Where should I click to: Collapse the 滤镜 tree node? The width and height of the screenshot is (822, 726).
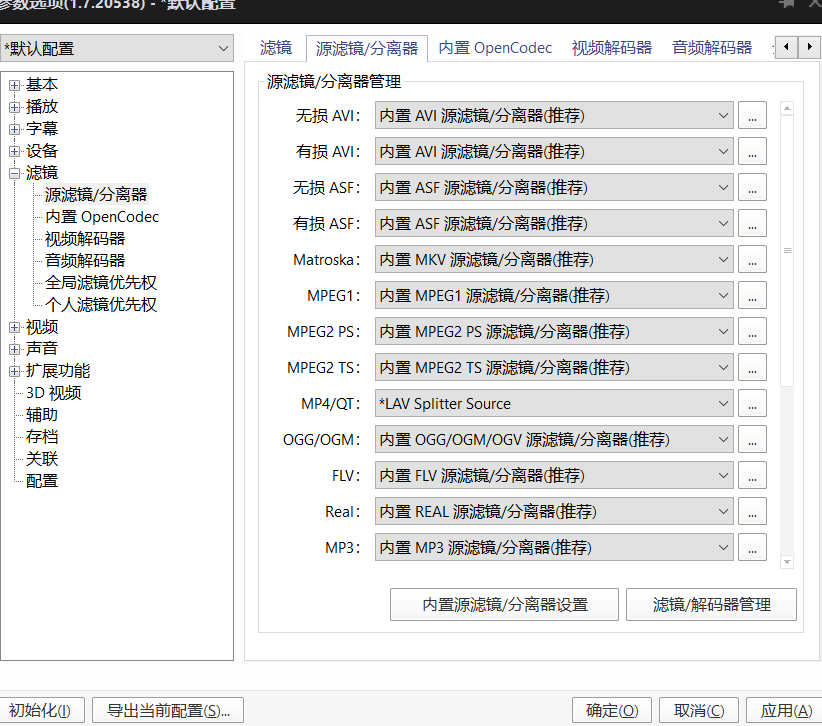pyautogui.click(x=15, y=173)
